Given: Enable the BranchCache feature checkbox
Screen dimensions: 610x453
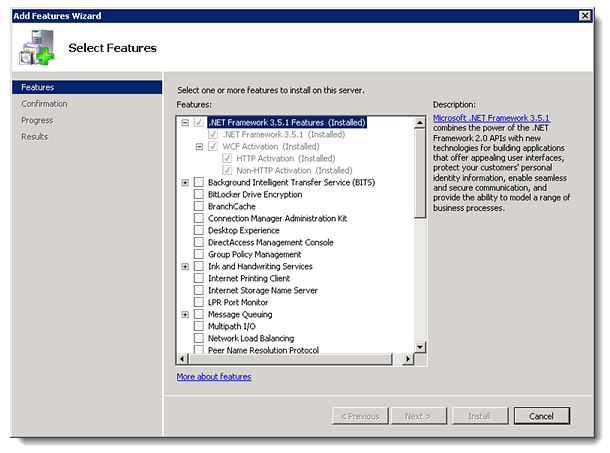Looking at the screenshot, I should 199,206.
